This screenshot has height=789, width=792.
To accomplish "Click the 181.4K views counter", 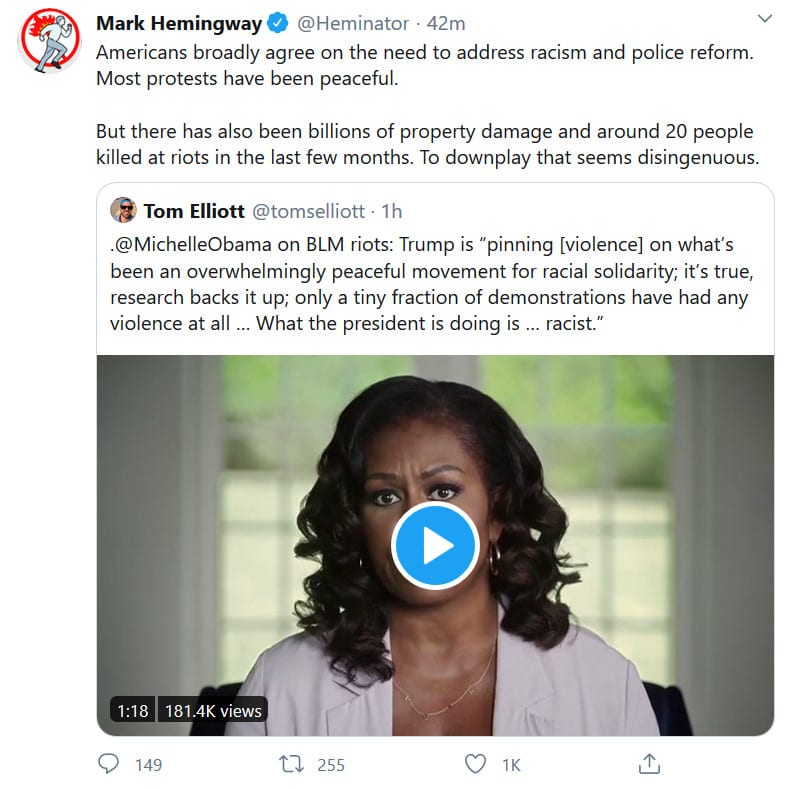I will pyautogui.click(x=212, y=711).
